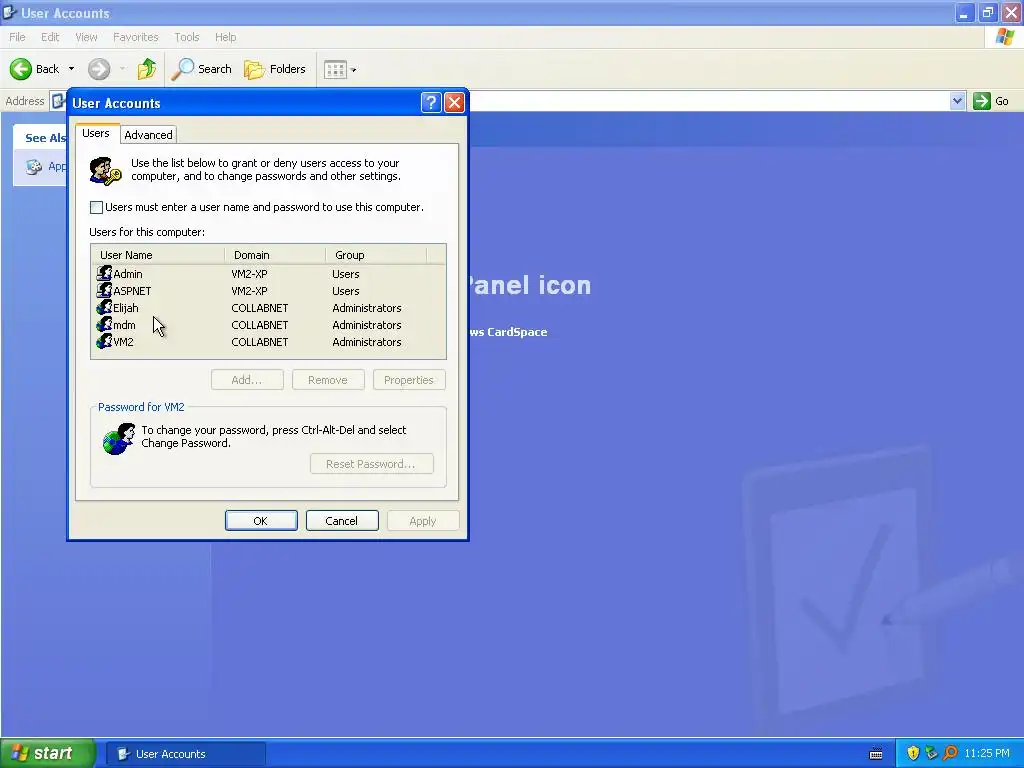Click COLLABNET domain in the VM2 row
The height and width of the screenshot is (768, 1024).
pos(260,342)
